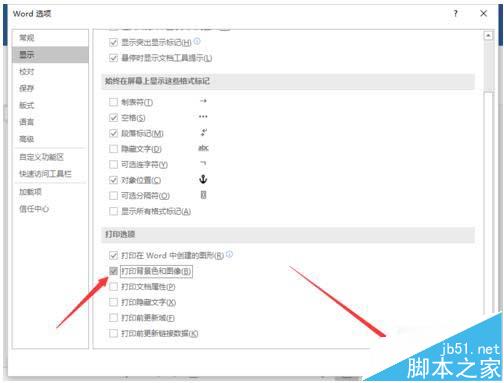
Task: Enable 打印前更新域 checkbox
Action: tap(113, 317)
